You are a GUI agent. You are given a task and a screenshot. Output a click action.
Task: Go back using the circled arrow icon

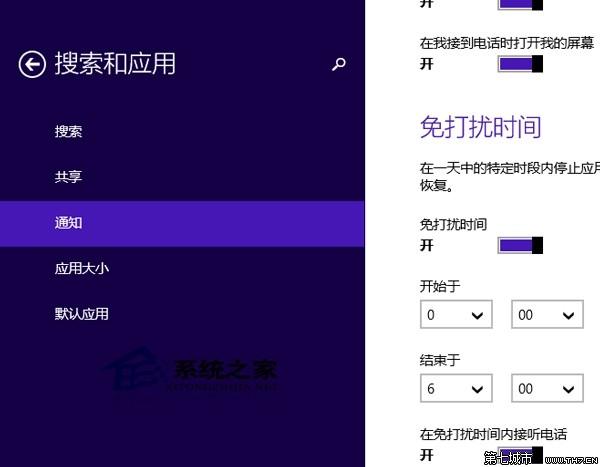32,64
